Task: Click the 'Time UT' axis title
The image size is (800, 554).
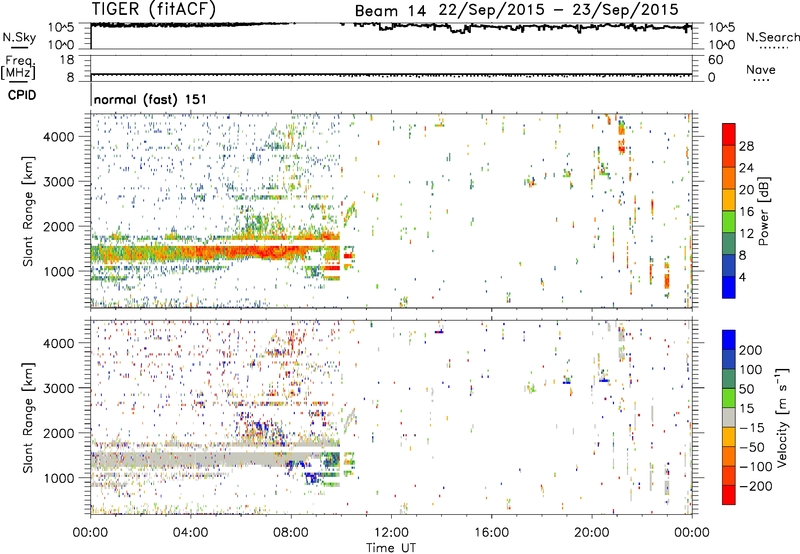Action: 391,547
